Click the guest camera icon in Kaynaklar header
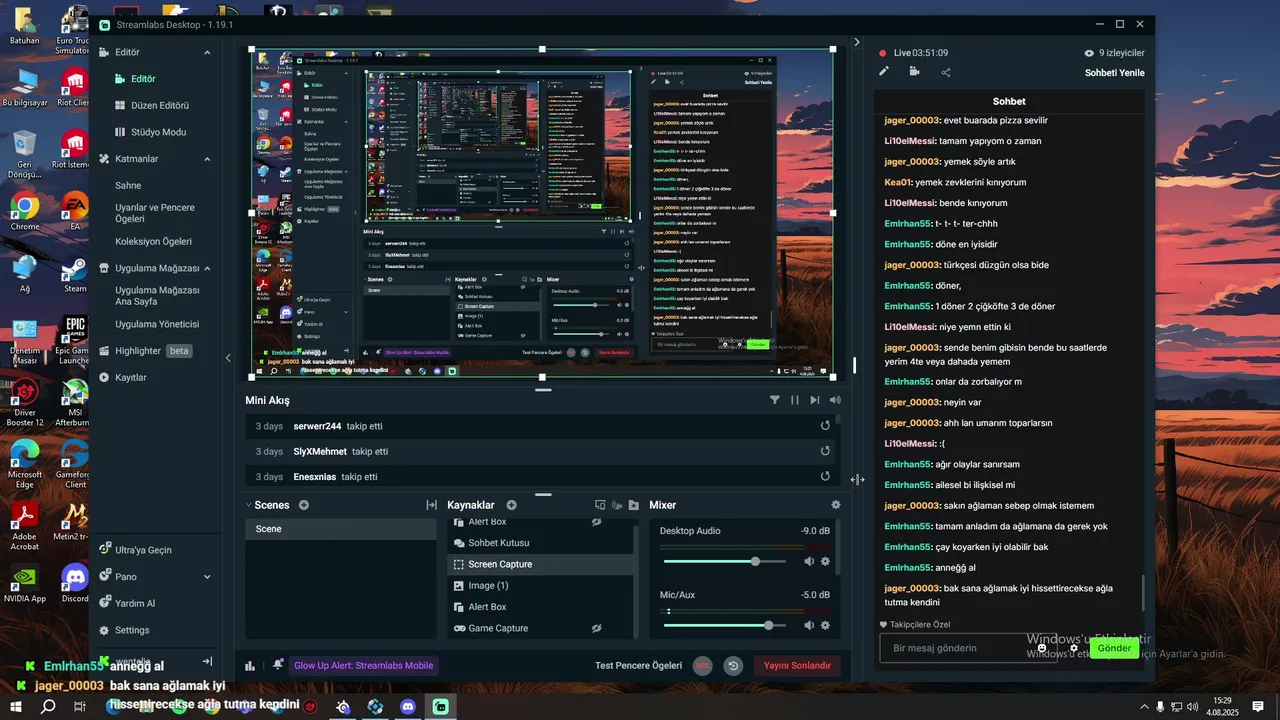Screen dimensions: 1280x720 point(617,505)
